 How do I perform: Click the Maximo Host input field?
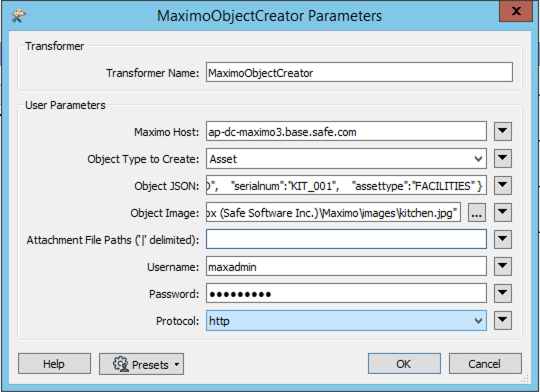[x=346, y=131]
